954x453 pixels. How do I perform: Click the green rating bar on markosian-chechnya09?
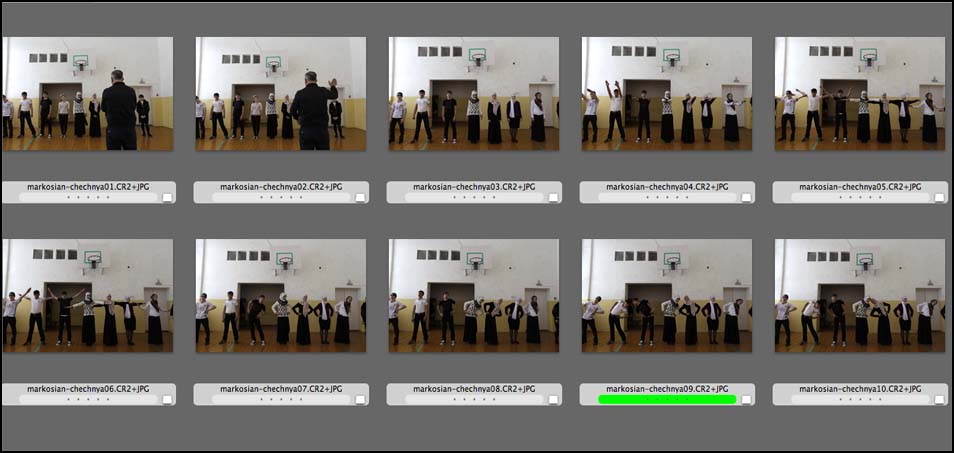pyautogui.click(x=667, y=399)
